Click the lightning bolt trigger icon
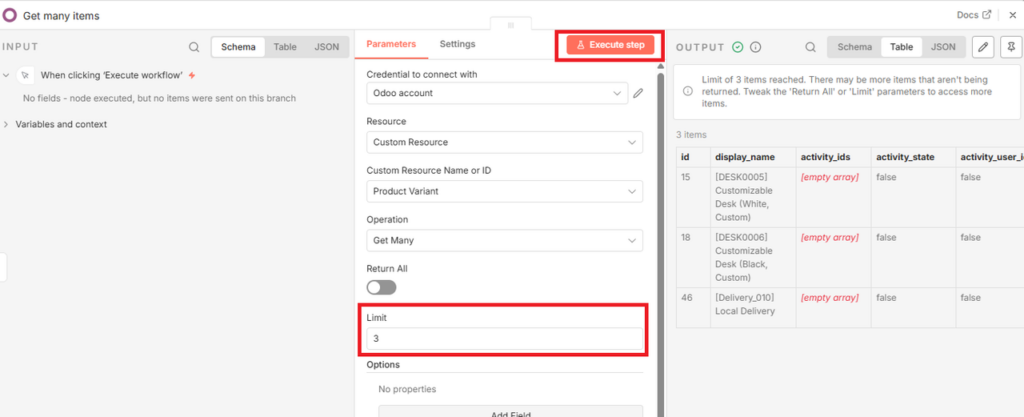The height and width of the screenshot is (417, 1024). coord(191,75)
